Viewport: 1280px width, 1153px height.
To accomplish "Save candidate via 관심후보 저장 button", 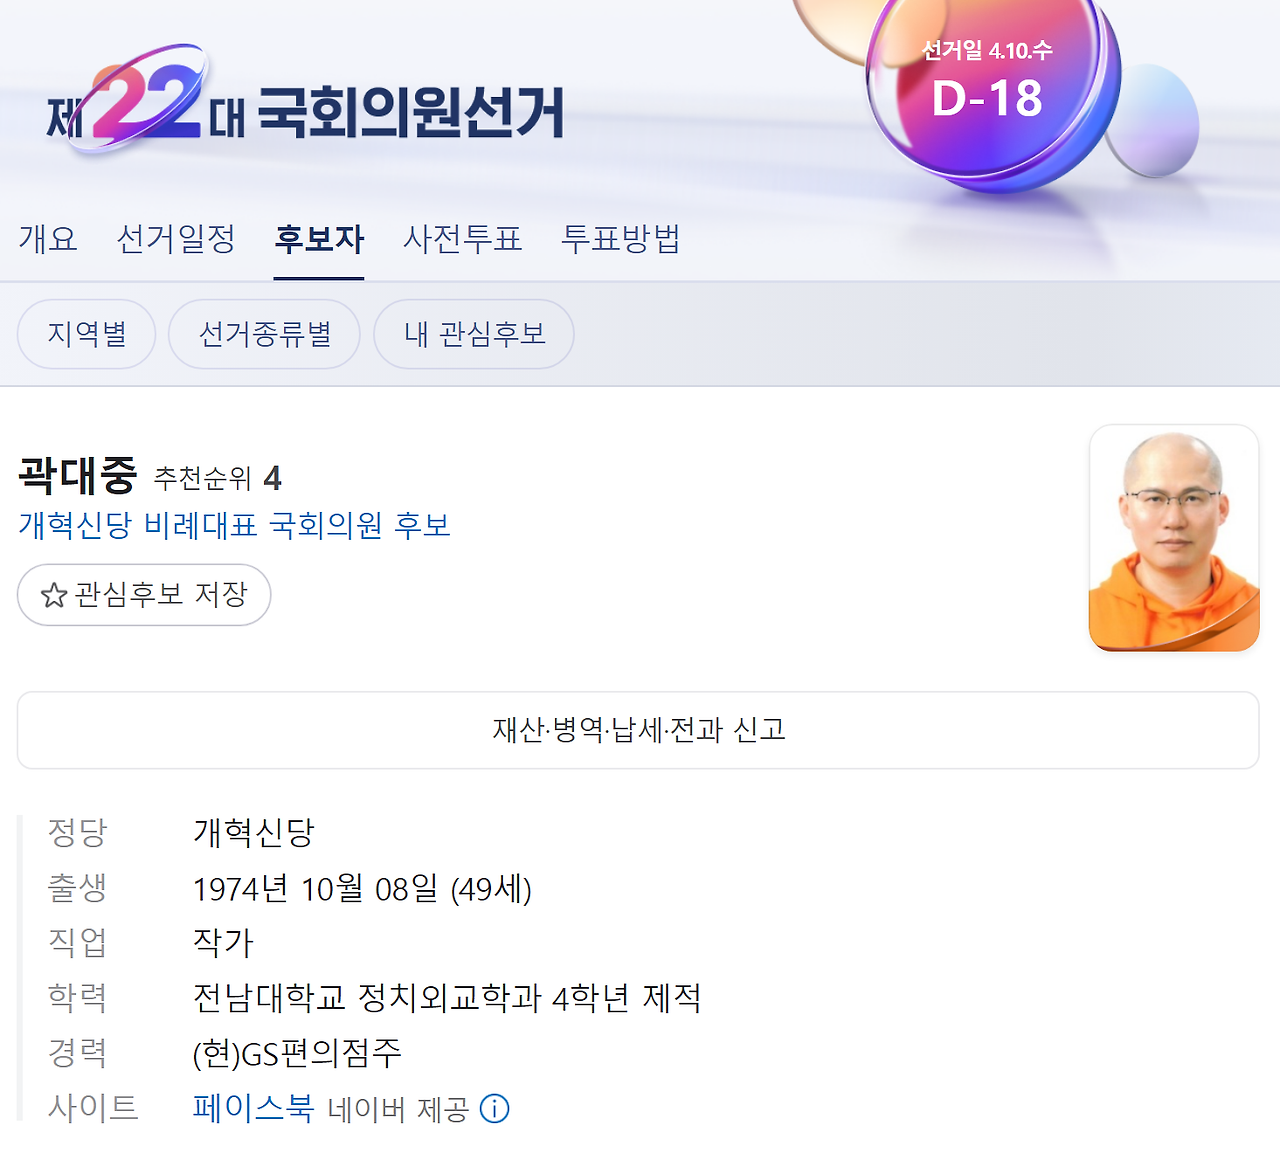I will 144,595.
